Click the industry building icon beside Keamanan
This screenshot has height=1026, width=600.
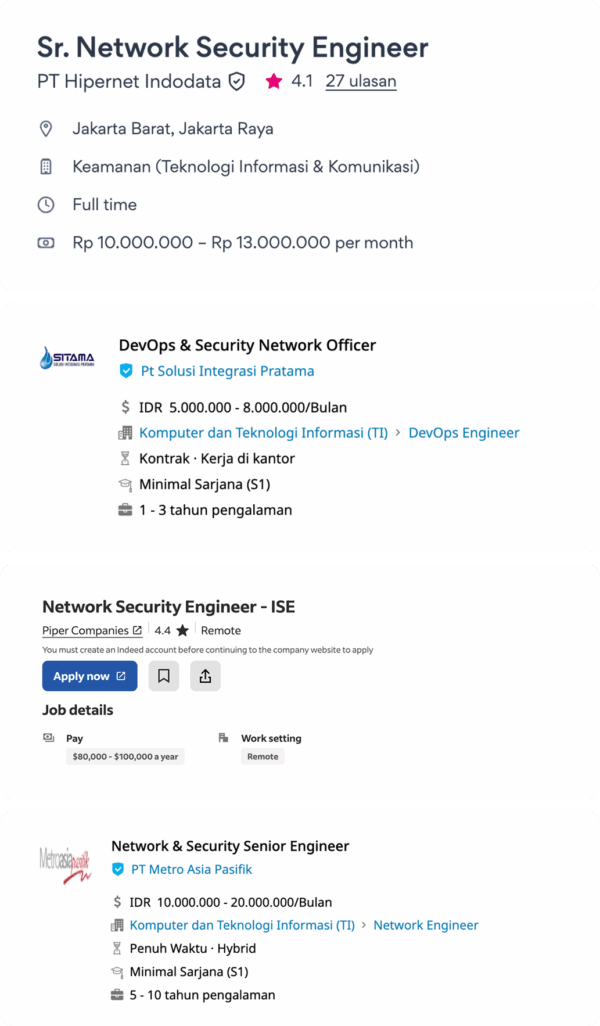46,166
